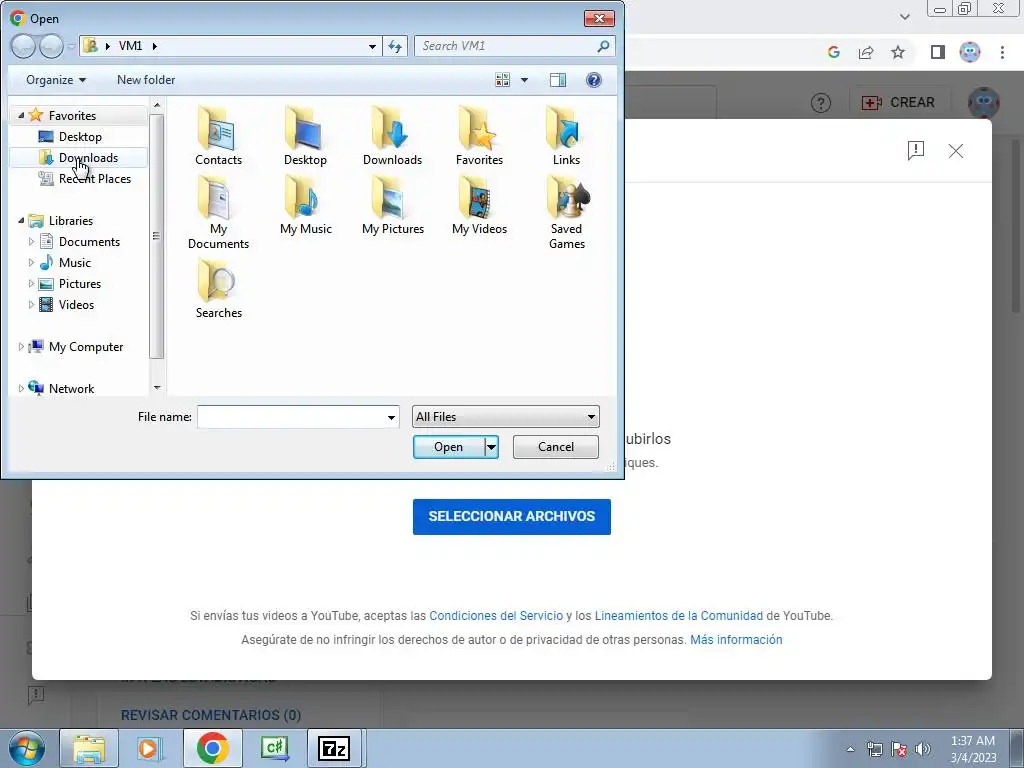Click SELECCIONAR ARCHIVOS button
This screenshot has height=768, width=1024.
click(x=511, y=517)
